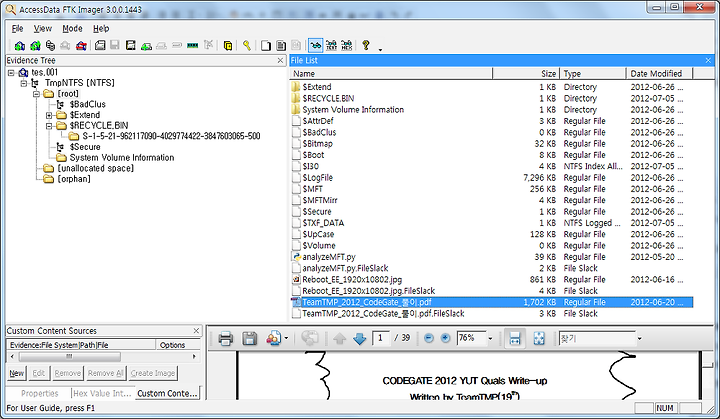720x419 pixels.
Task: Zoom out the PDF with minus icon
Action: [x=429, y=339]
